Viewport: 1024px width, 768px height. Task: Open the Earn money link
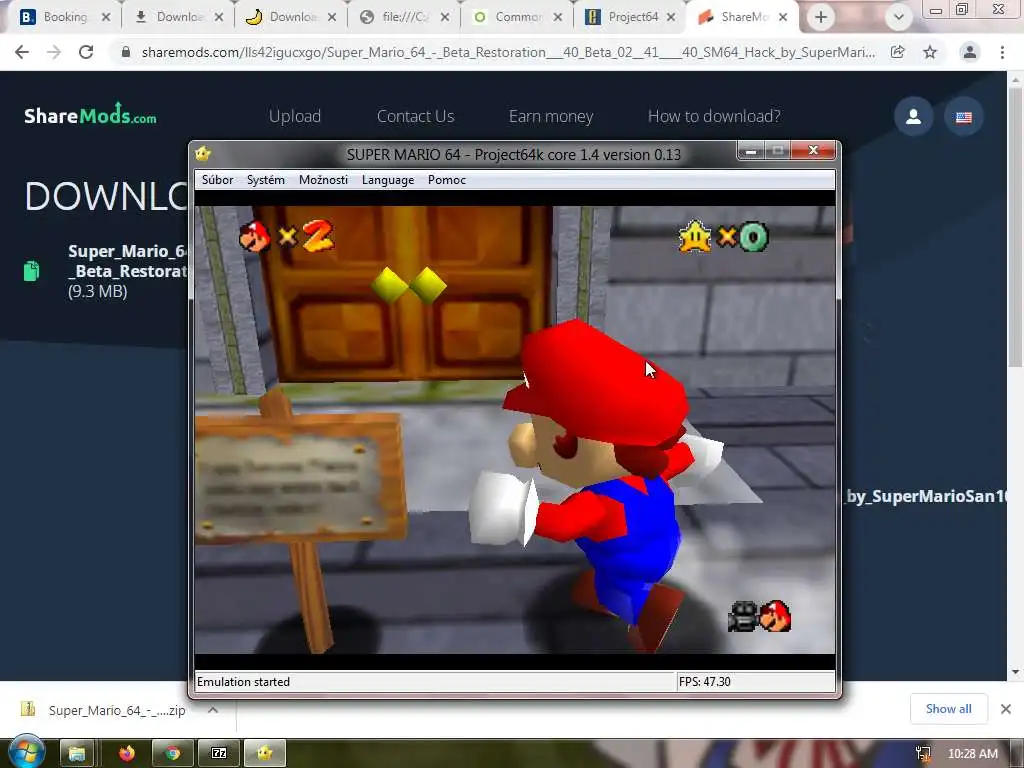pos(551,116)
